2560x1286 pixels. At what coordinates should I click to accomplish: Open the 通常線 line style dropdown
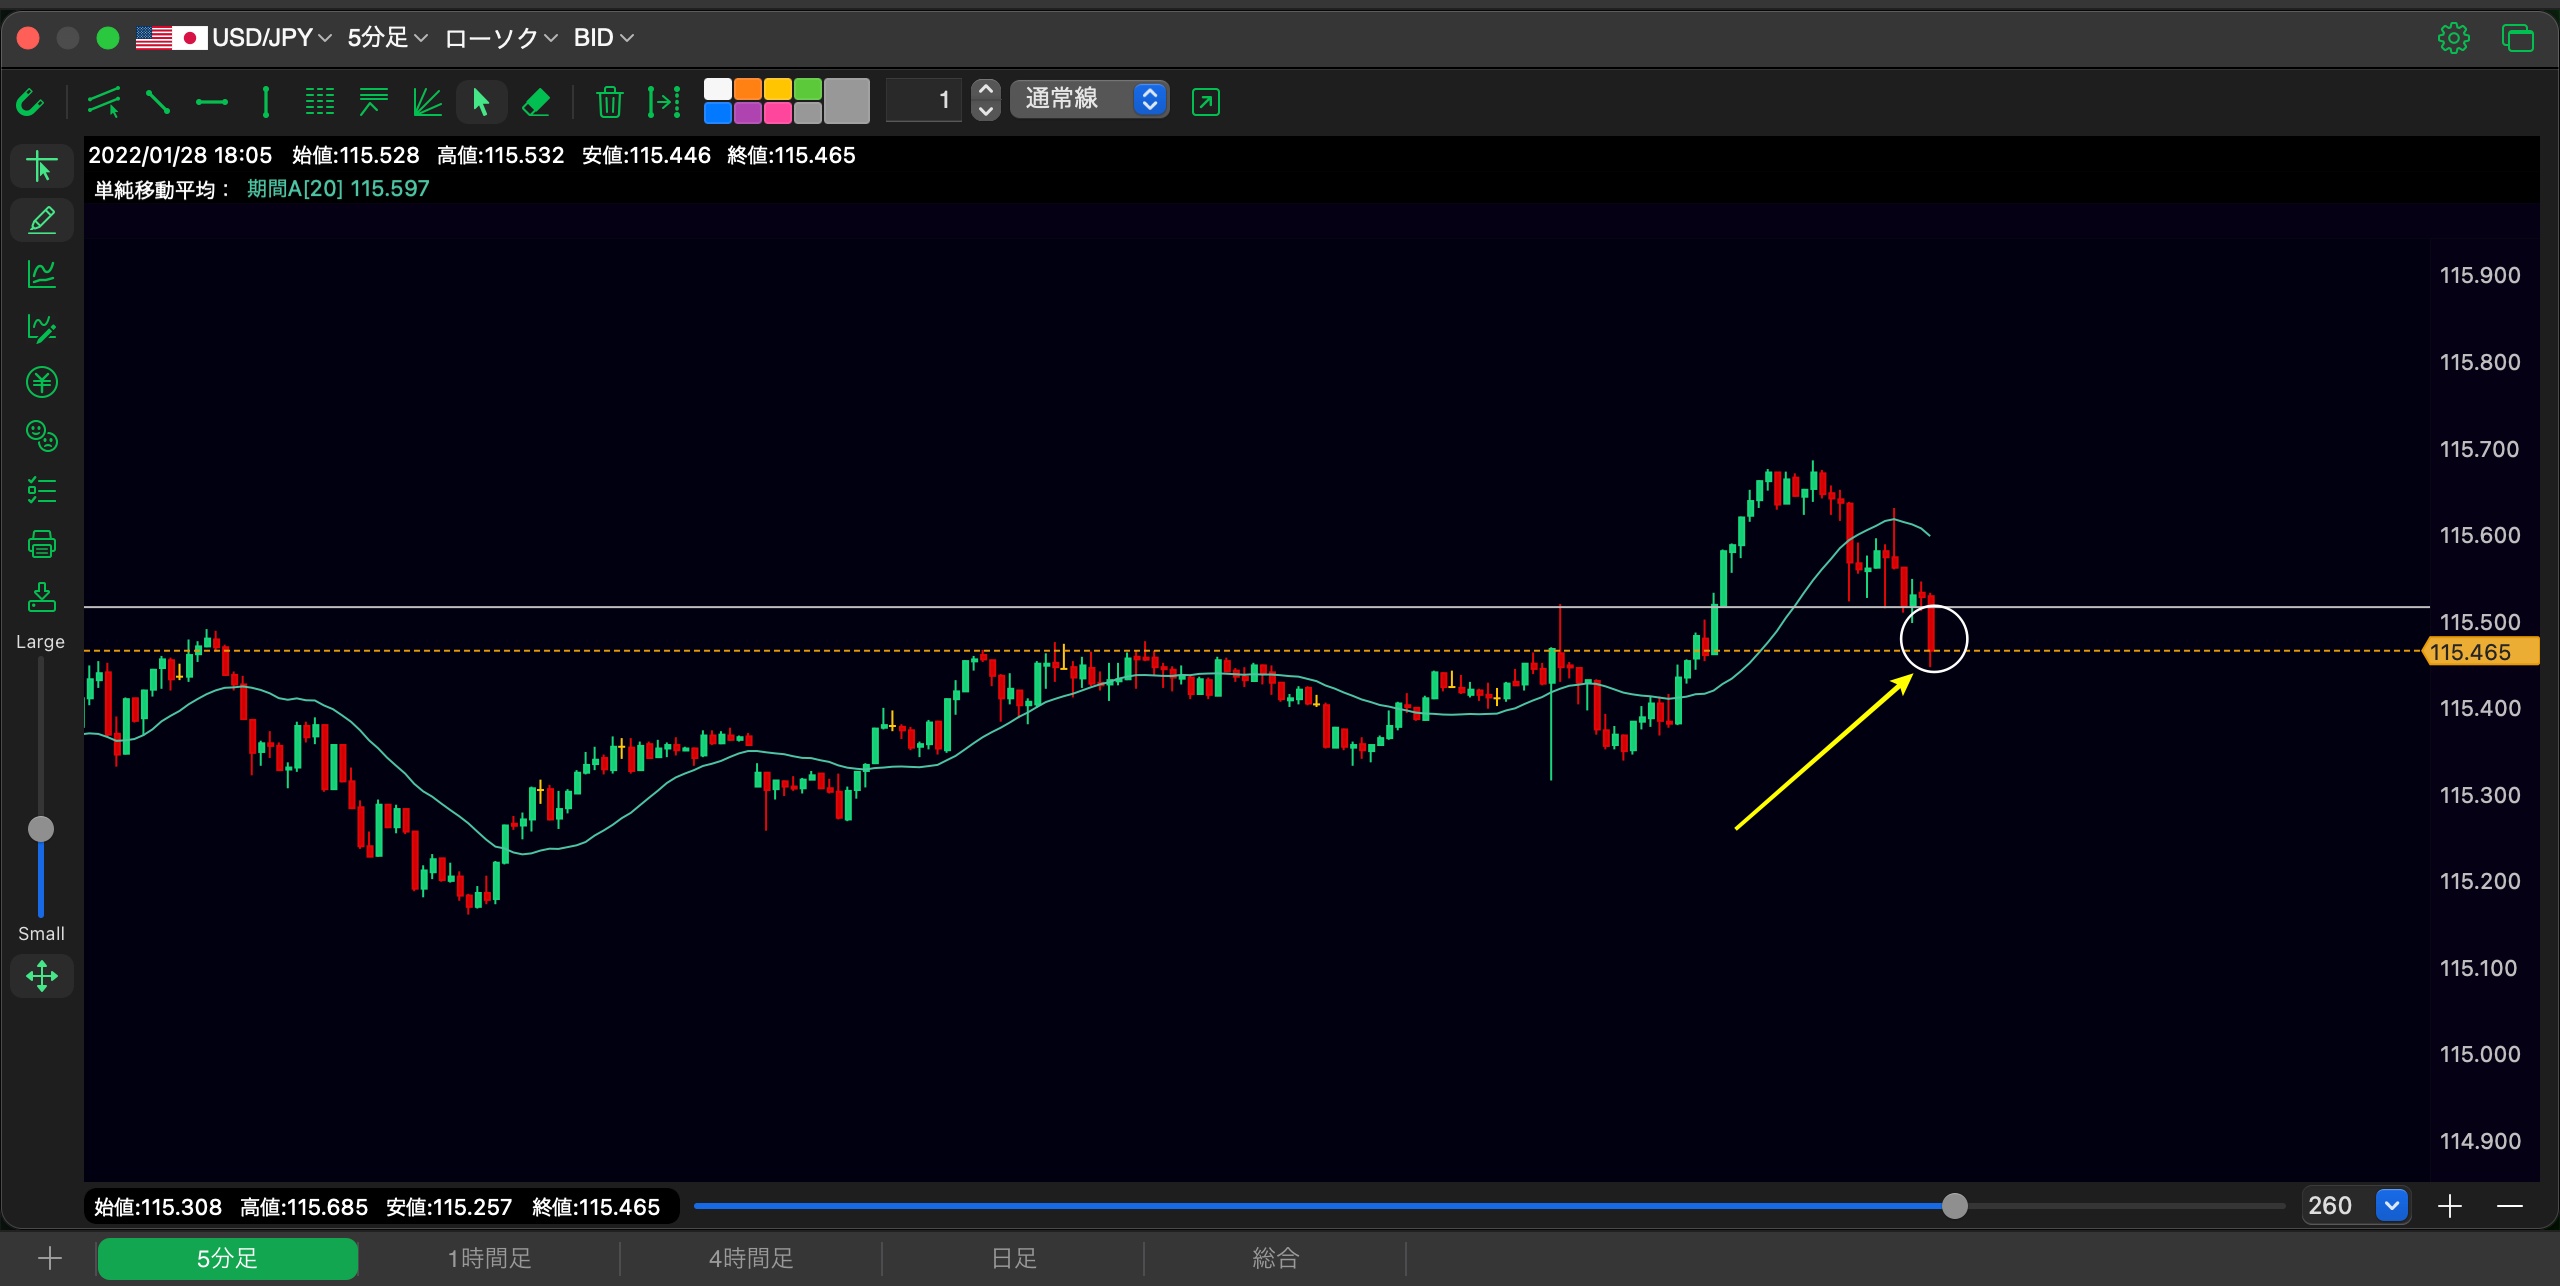tap(1090, 99)
